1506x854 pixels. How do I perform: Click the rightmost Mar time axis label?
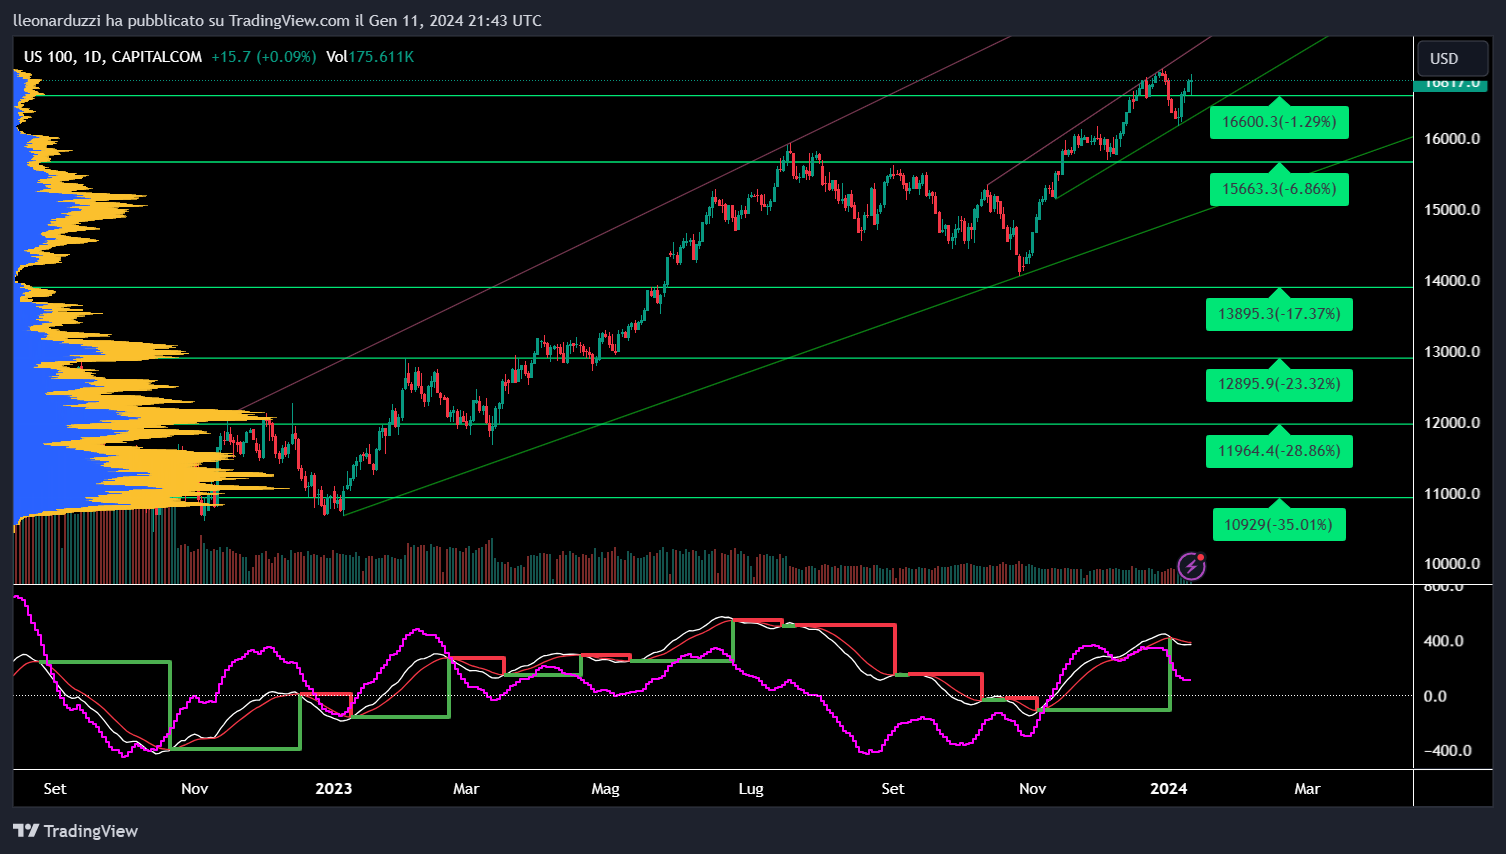(x=1307, y=789)
